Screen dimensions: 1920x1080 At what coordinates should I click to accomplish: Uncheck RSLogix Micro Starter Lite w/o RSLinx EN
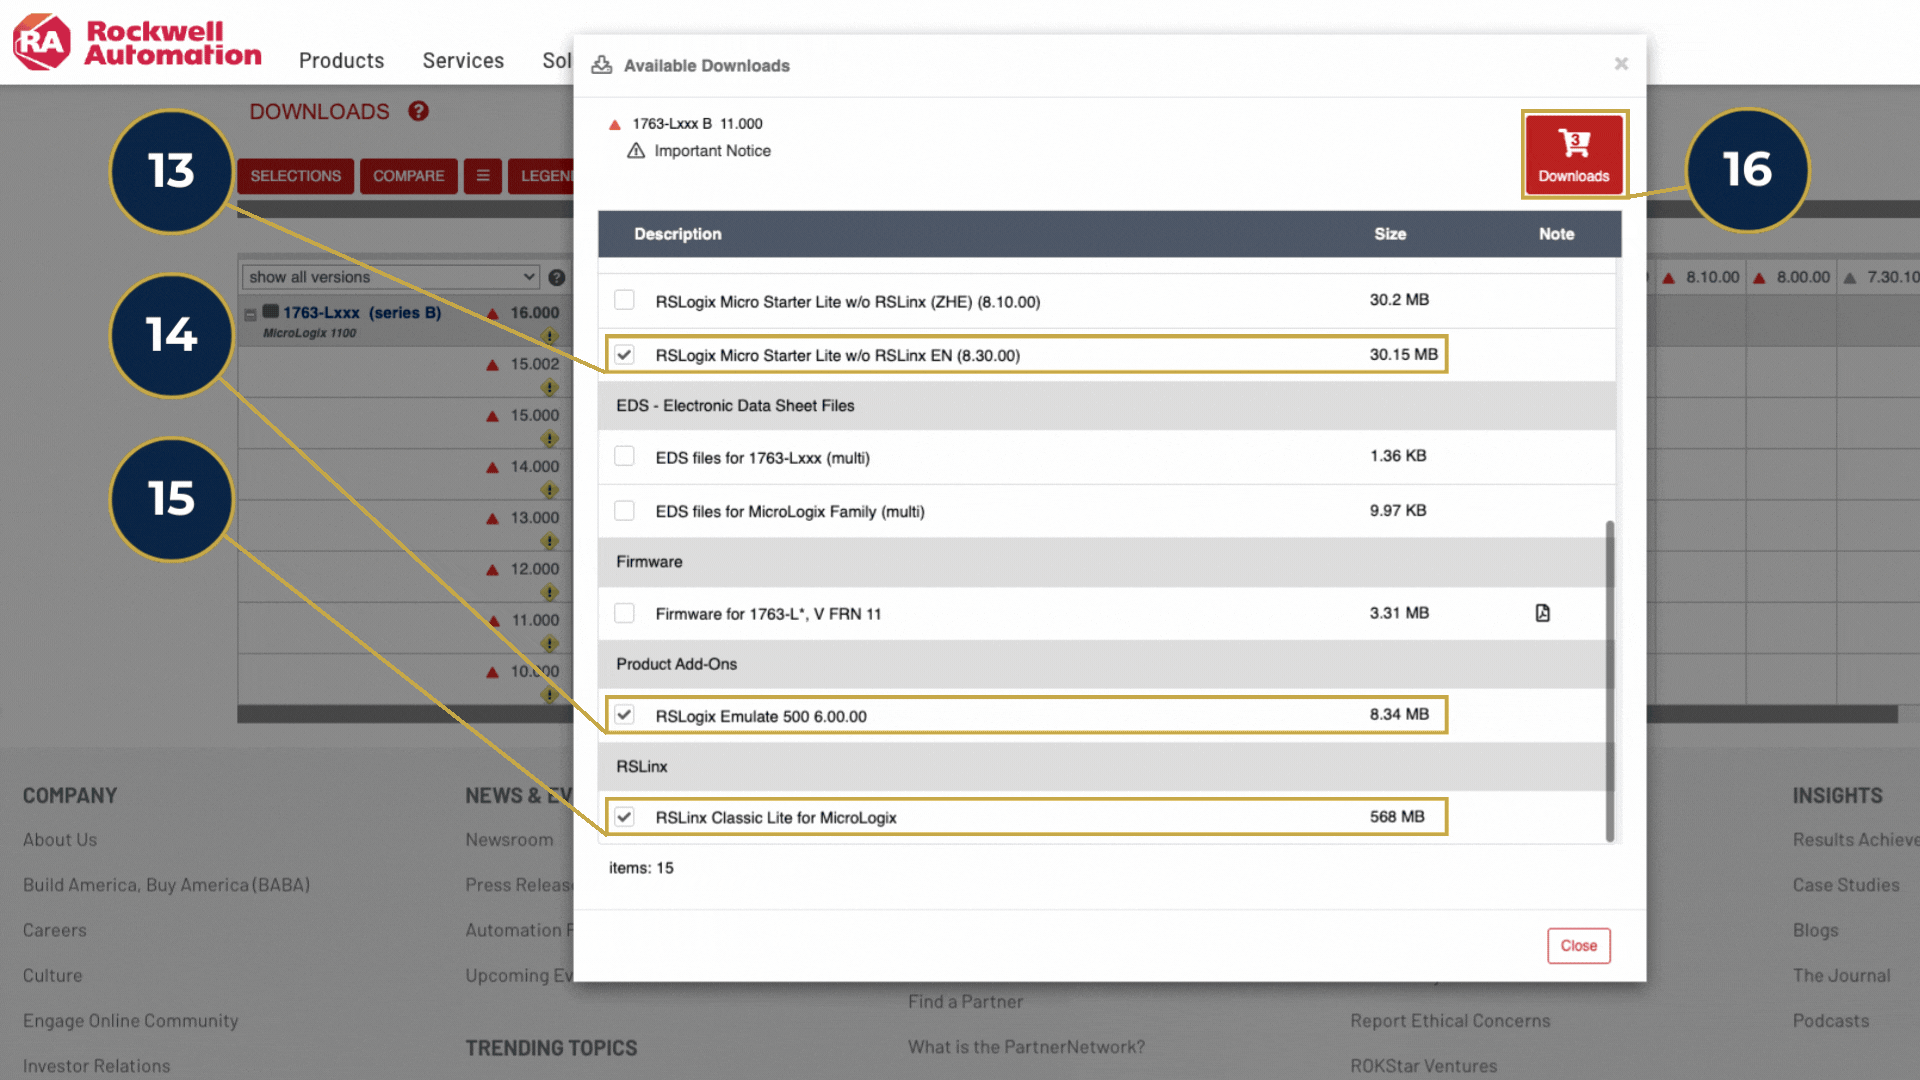tap(624, 354)
